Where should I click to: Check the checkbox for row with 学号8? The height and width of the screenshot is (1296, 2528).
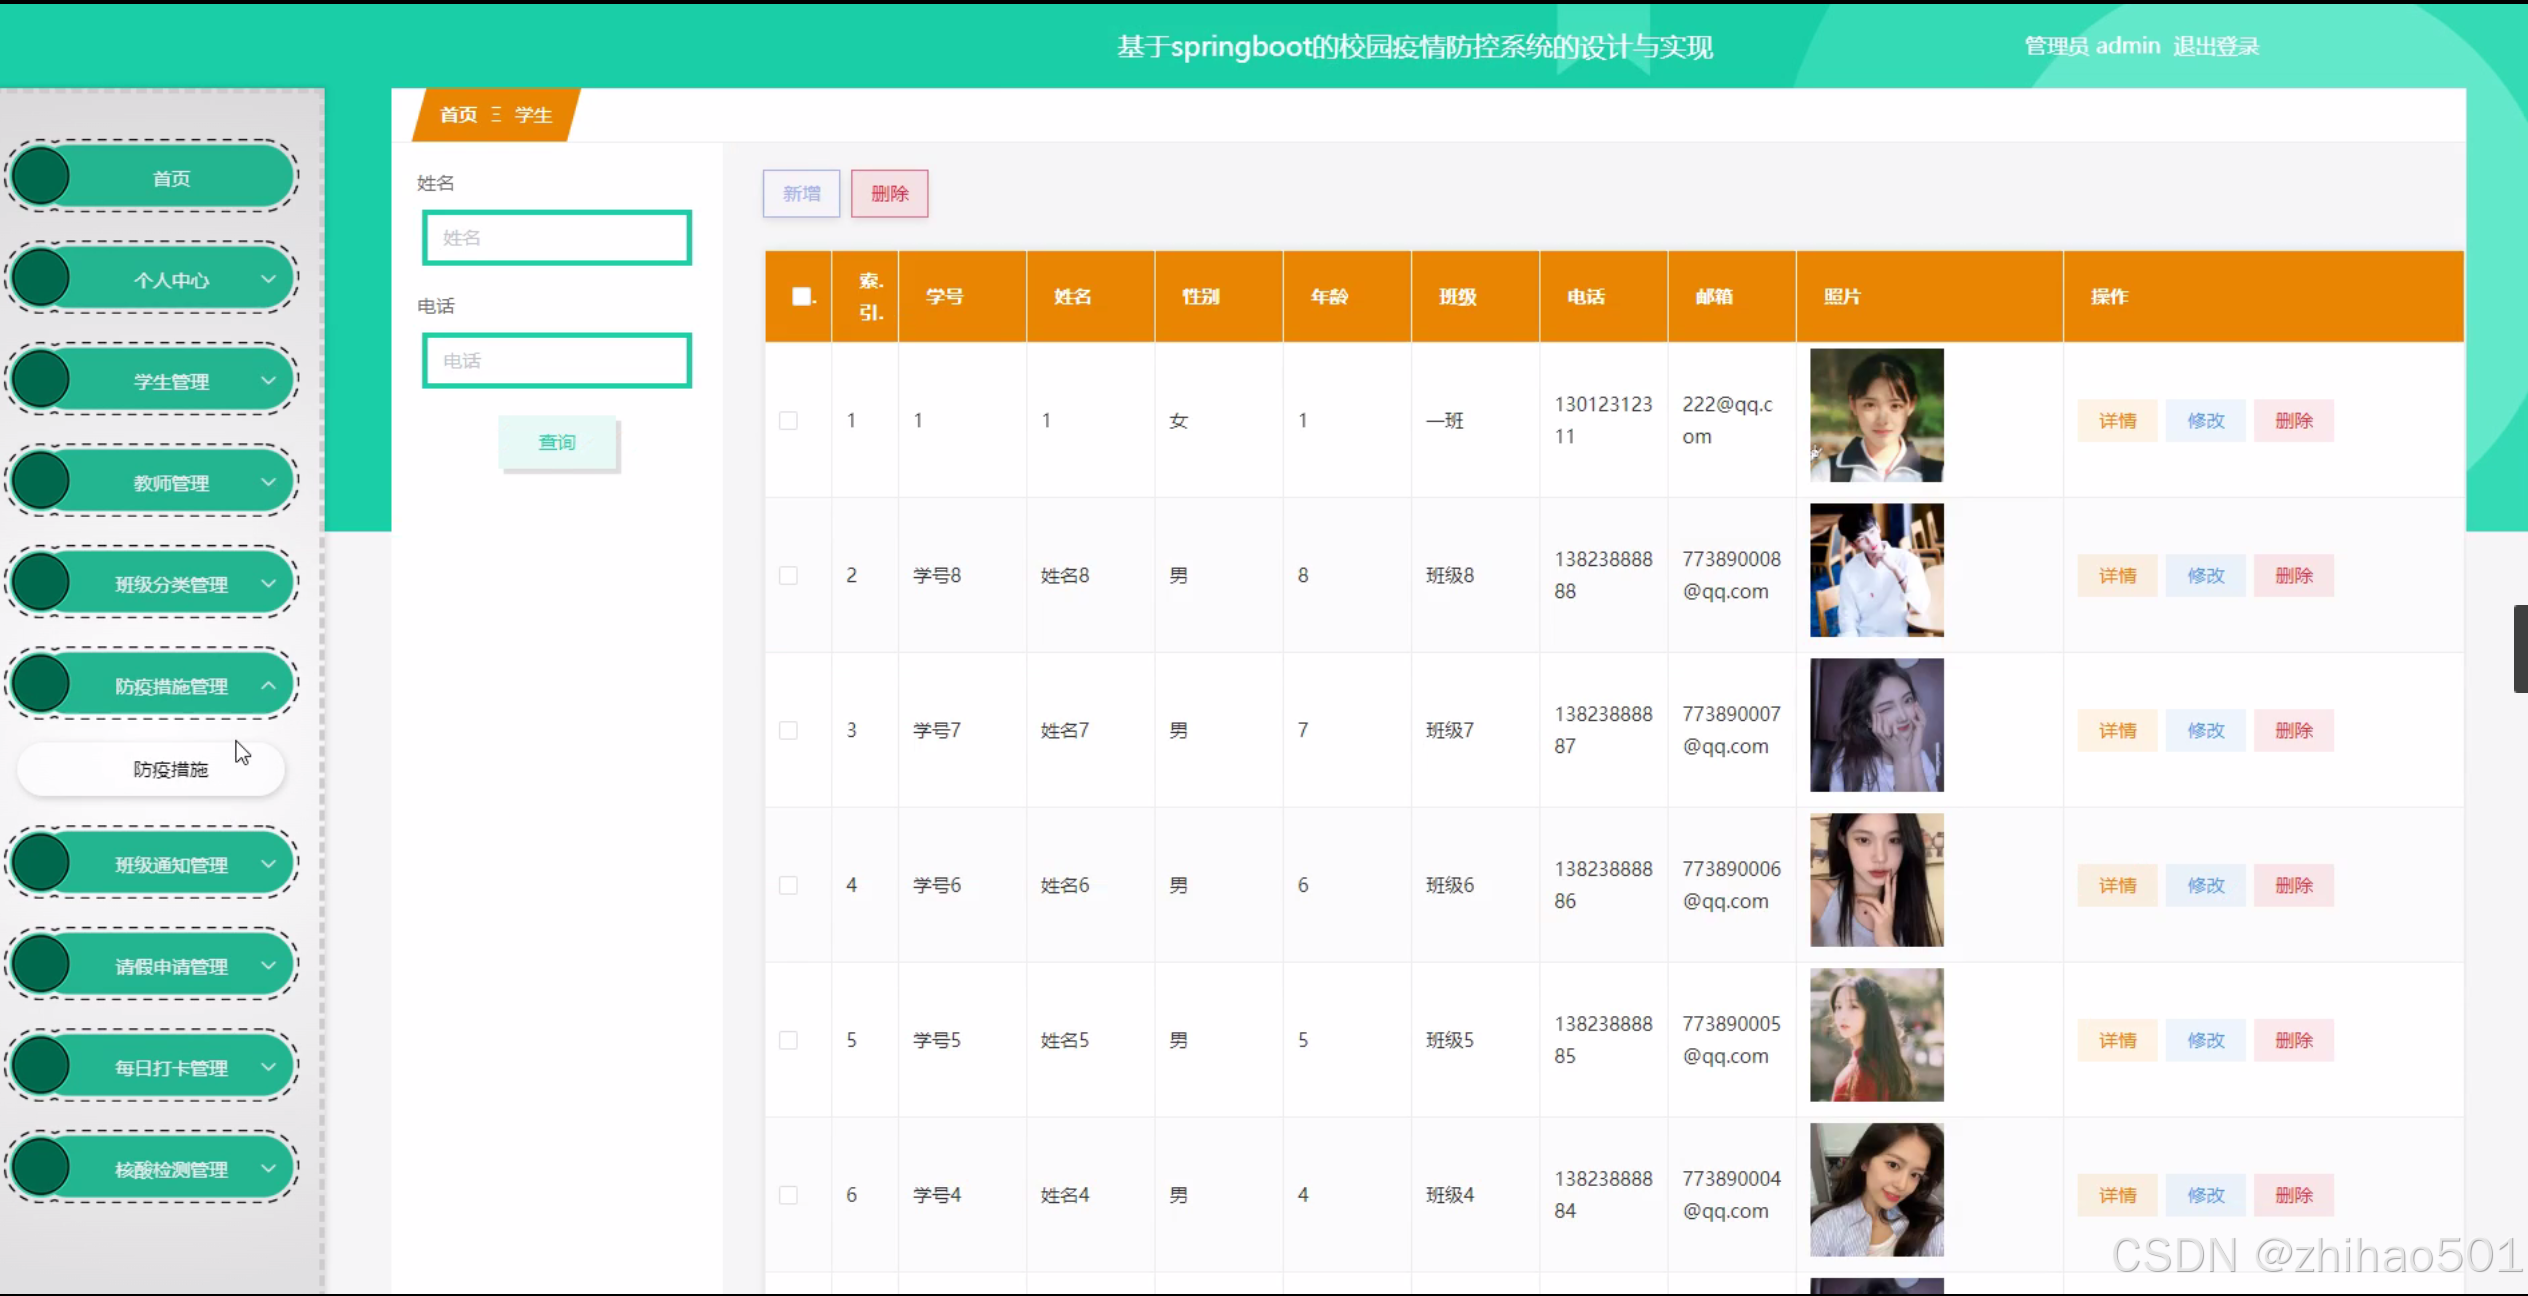click(x=788, y=576)
